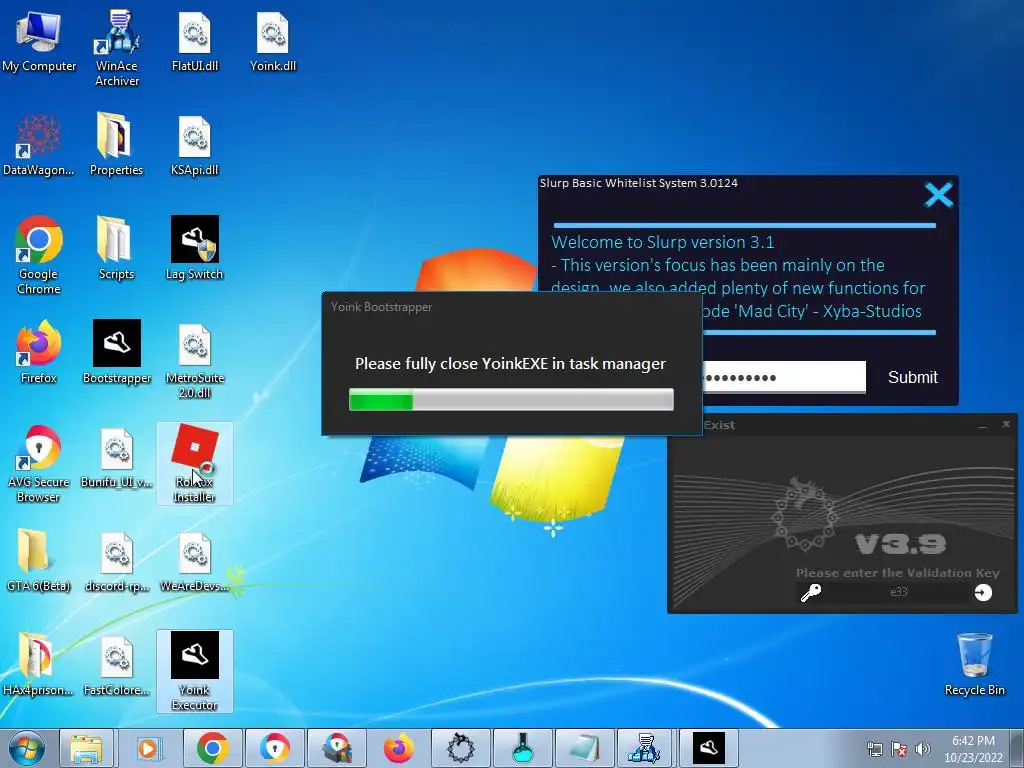
Task: Open the DataWagon shortcut icon
Action: pos(39,145)
